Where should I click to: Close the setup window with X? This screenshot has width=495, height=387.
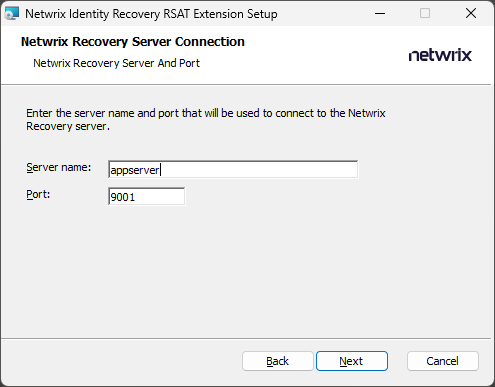pyautogui.click(x=471, y=13)
